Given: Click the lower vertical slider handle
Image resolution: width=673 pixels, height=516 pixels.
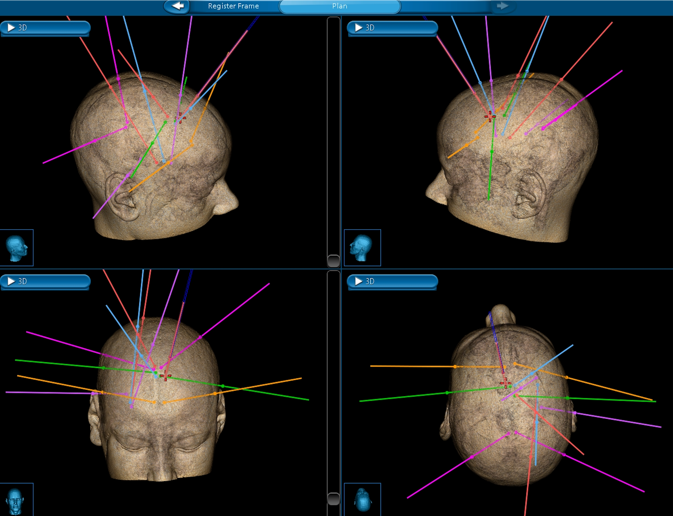Looking at the screenshot, I should coord(333,498).
